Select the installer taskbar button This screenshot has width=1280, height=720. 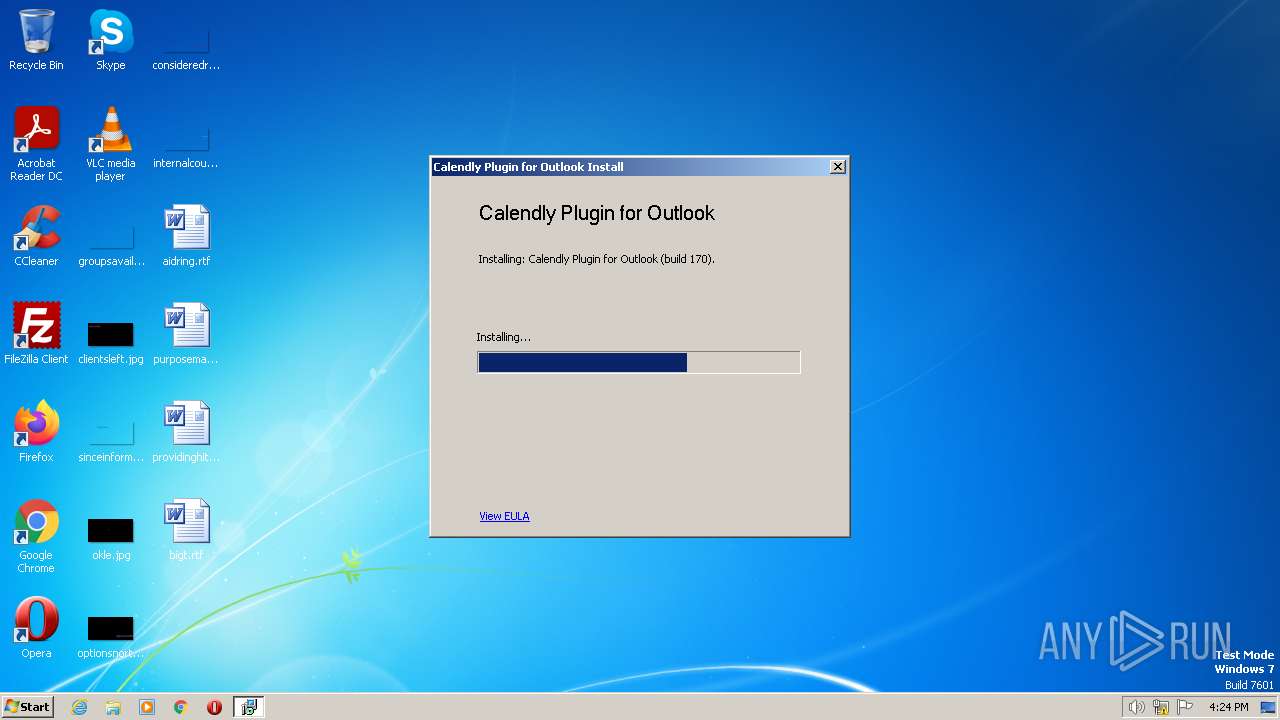(249, 707)
